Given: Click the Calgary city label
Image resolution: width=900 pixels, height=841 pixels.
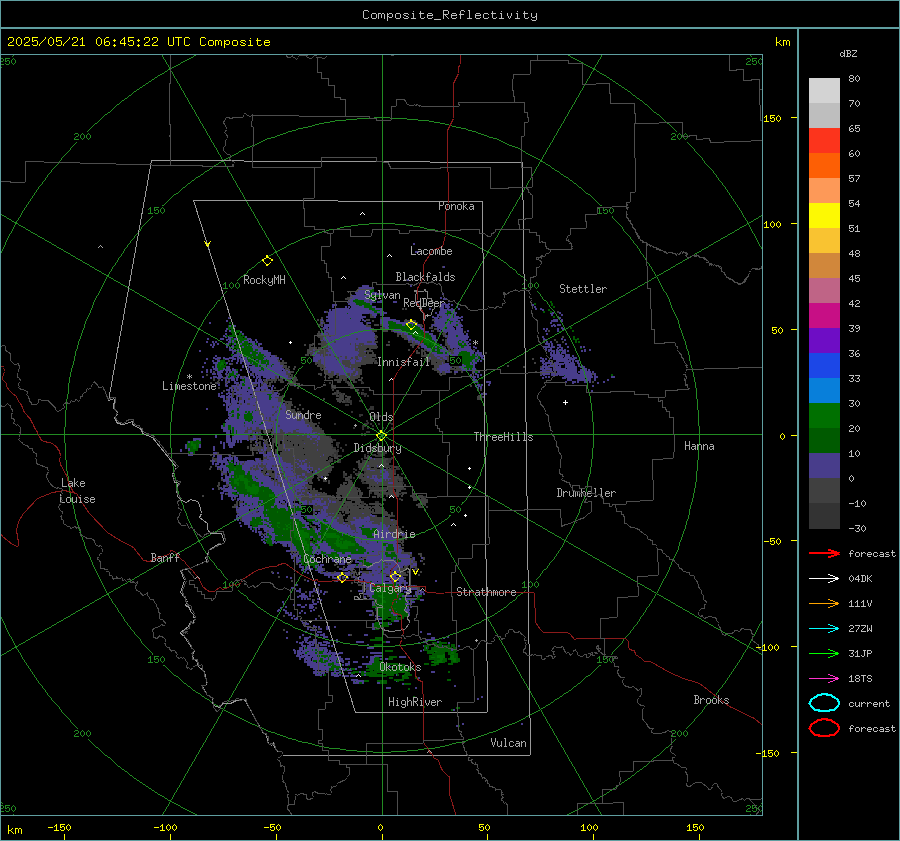Looking at the screenshot, I should coord(390,588).
